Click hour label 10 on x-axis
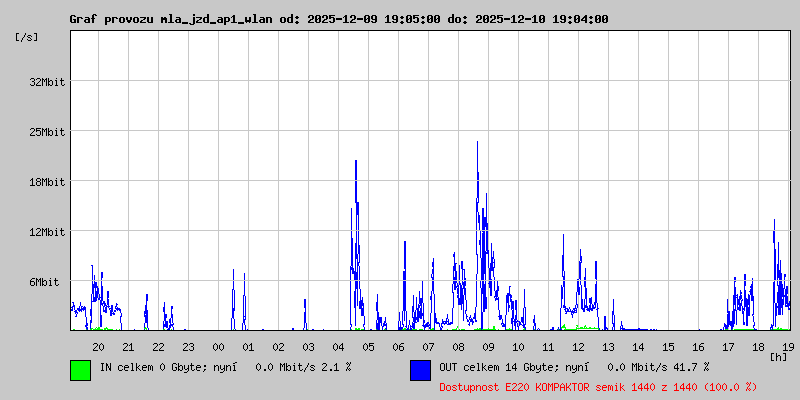800x400 pixels. point(518,347)
